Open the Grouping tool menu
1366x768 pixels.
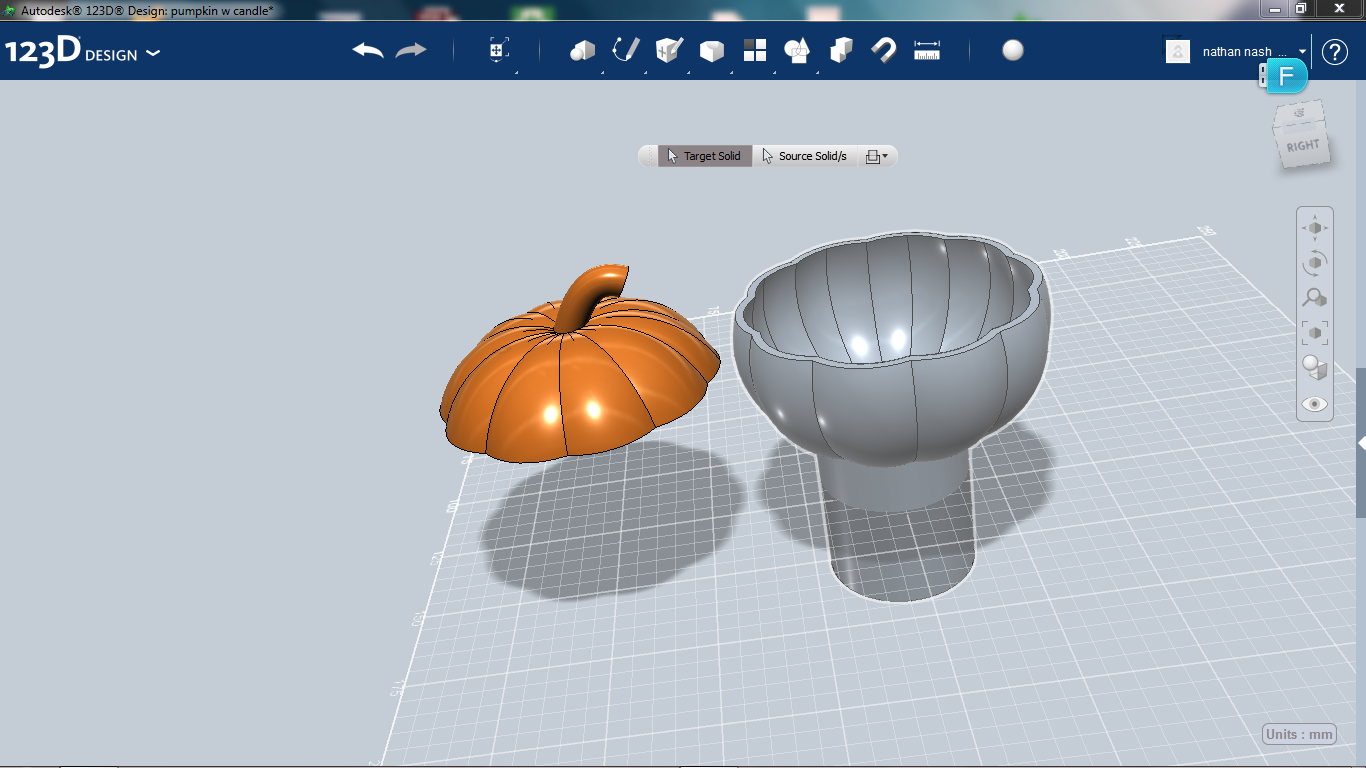[797, 51]
